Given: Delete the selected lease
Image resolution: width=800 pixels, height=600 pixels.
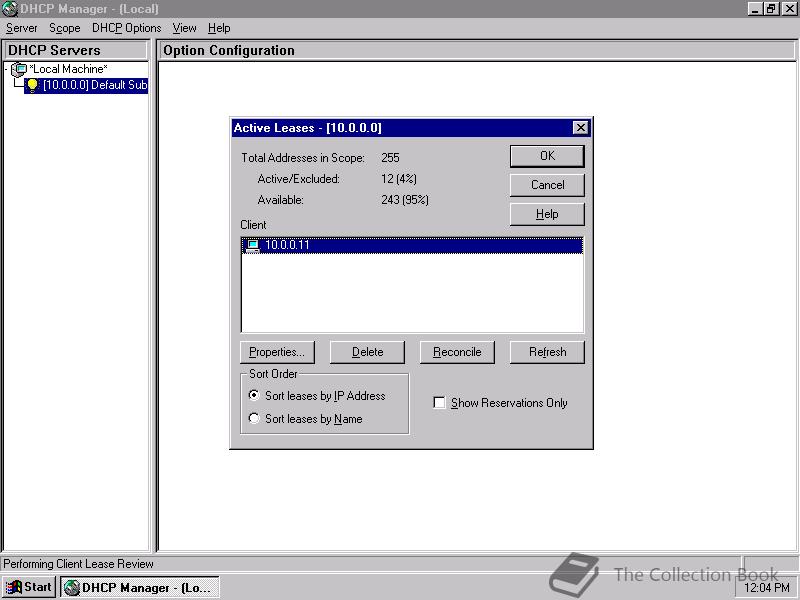Looking at the screenshot, I should click(367, 352).
